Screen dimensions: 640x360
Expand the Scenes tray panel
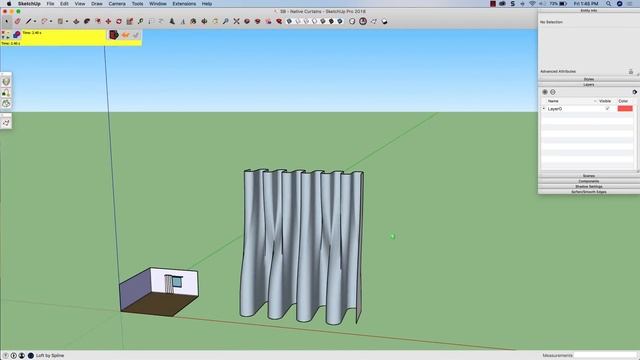pyautogui.click(x=589, y=176)
